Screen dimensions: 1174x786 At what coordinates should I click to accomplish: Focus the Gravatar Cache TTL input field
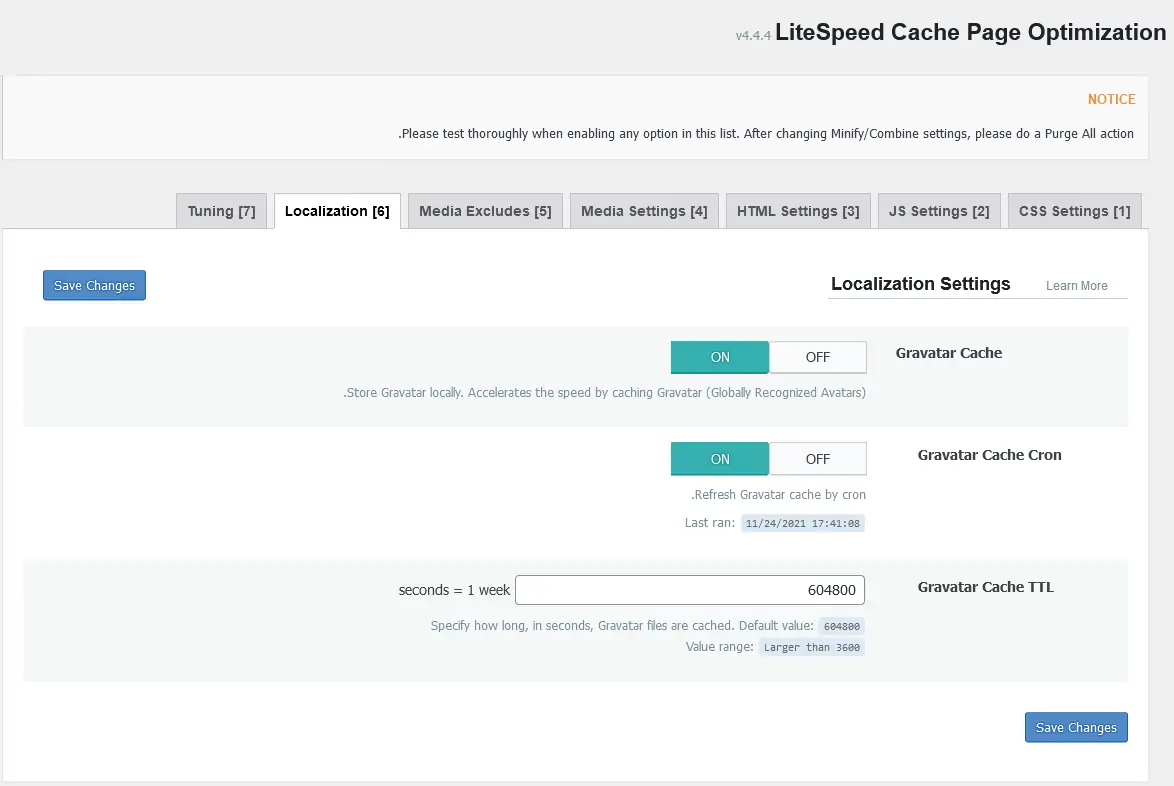click(x=689, y=590)
